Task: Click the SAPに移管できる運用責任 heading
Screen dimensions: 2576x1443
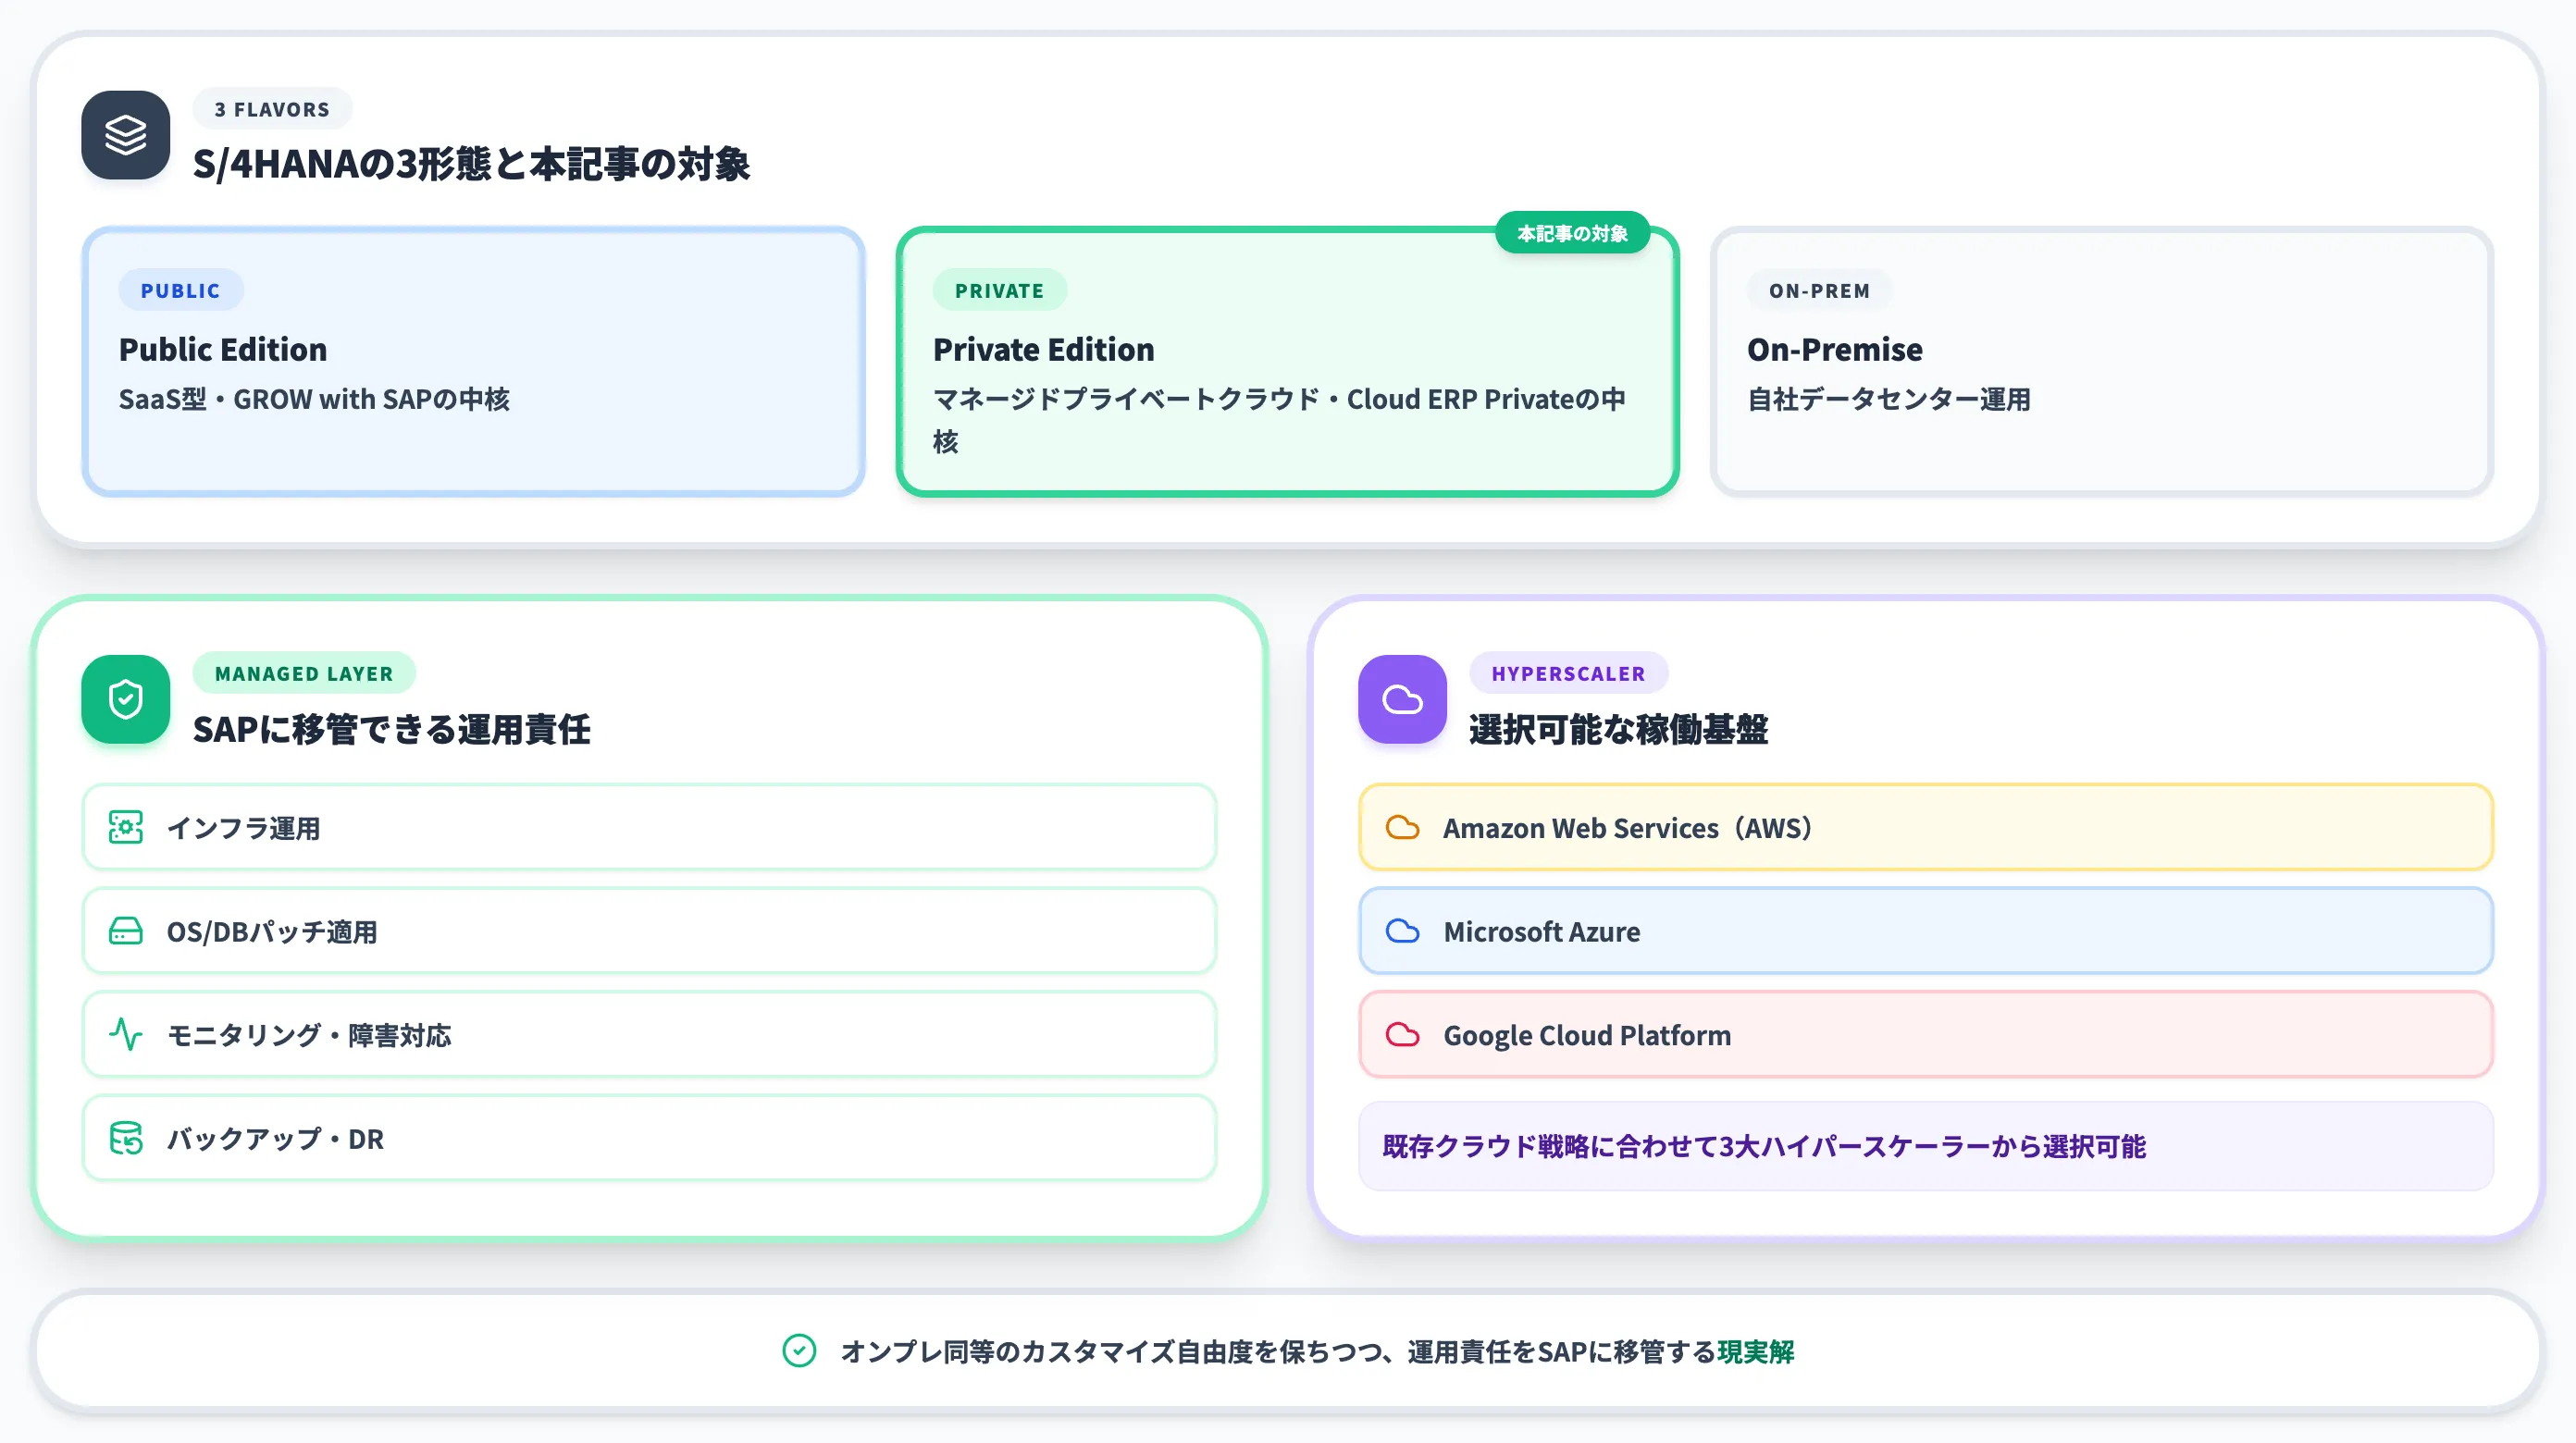Action: [x=391, y=729]
